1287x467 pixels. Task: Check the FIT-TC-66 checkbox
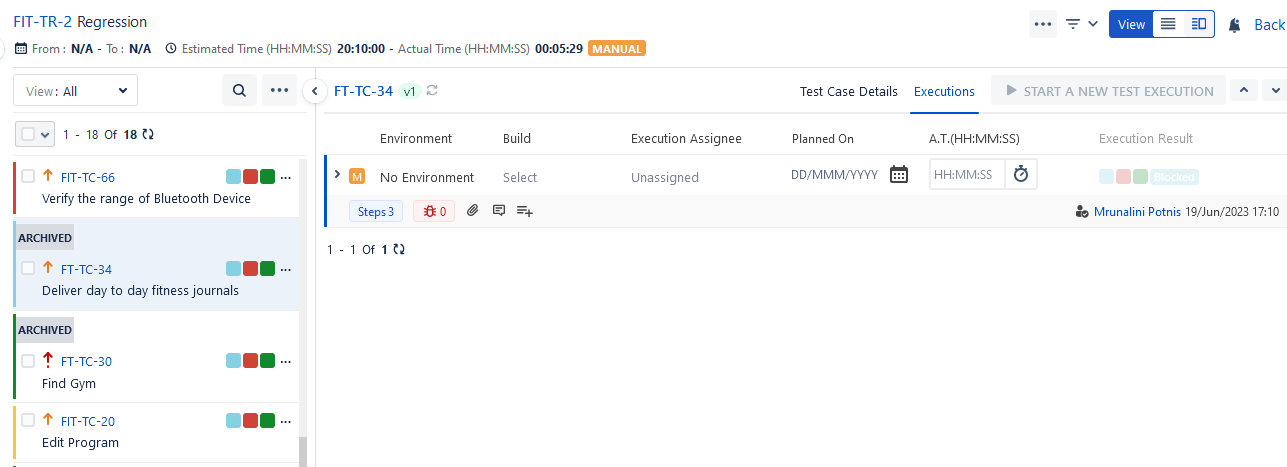click(x=28, y=176)
